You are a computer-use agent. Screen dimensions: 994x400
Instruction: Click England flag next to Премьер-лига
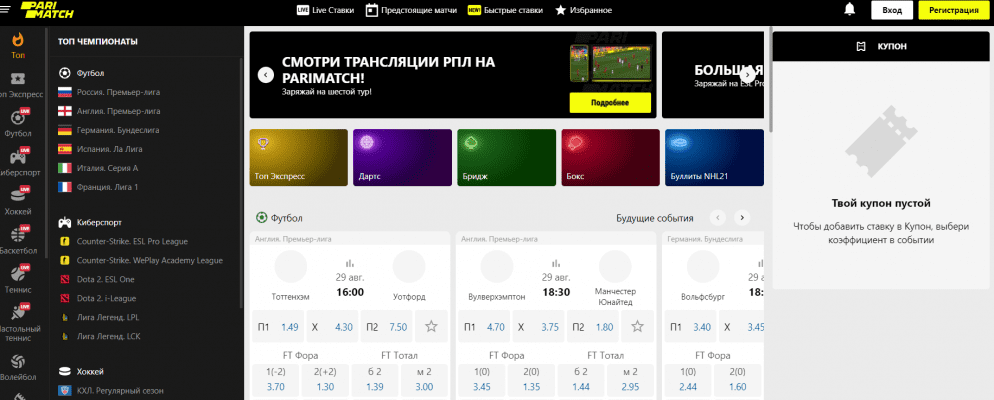(x=64, y=111)
